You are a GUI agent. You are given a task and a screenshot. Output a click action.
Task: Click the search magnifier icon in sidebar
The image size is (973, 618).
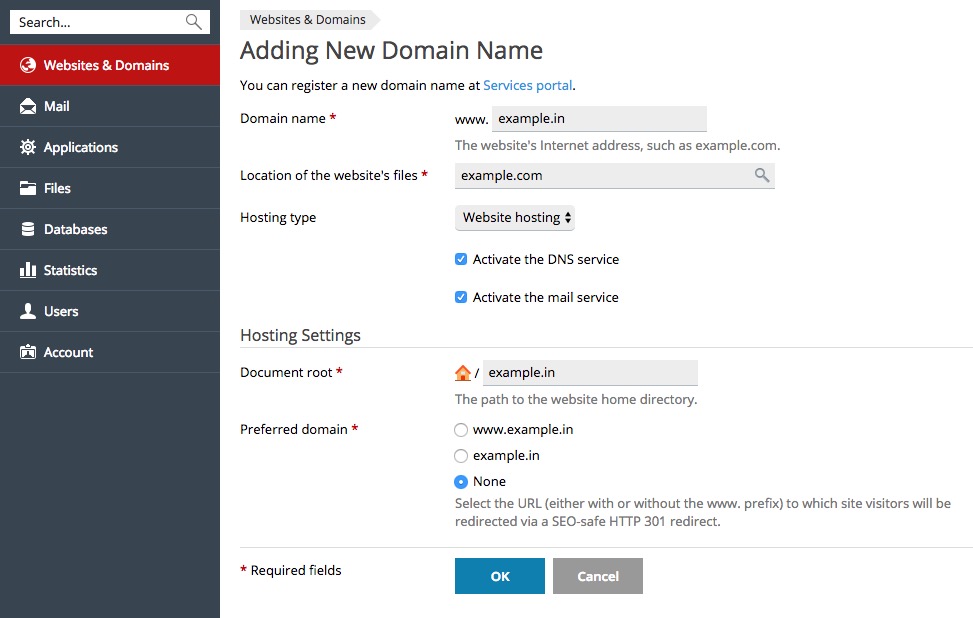pos(194,22)
